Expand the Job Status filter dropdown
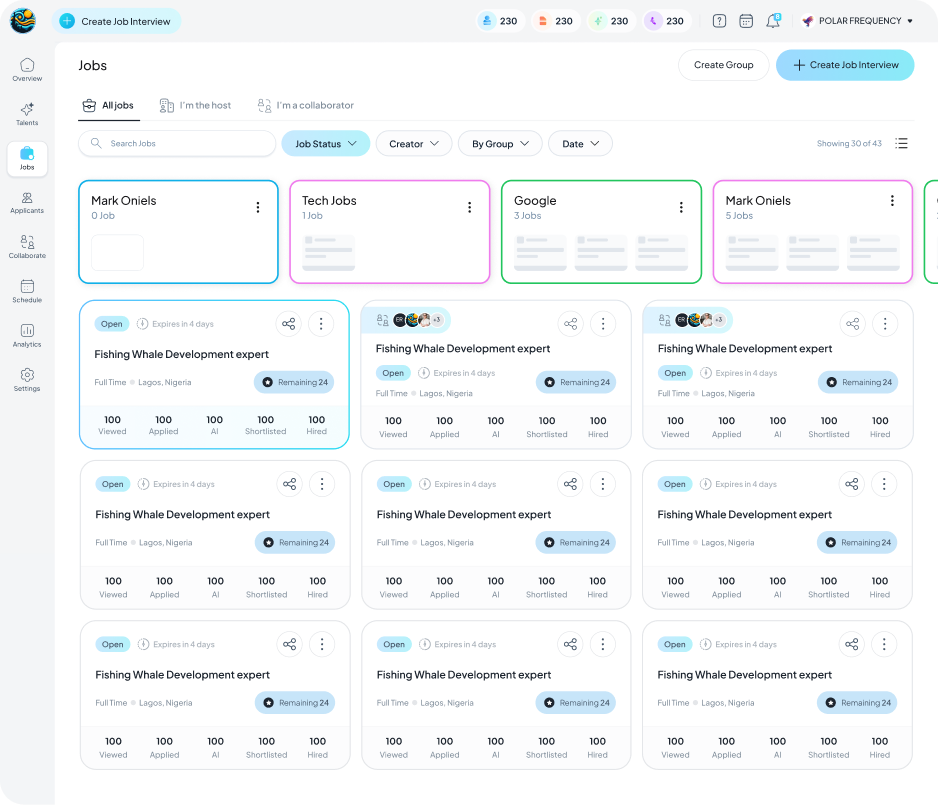This screenshot has height=805, width=938. coord(325,144)
